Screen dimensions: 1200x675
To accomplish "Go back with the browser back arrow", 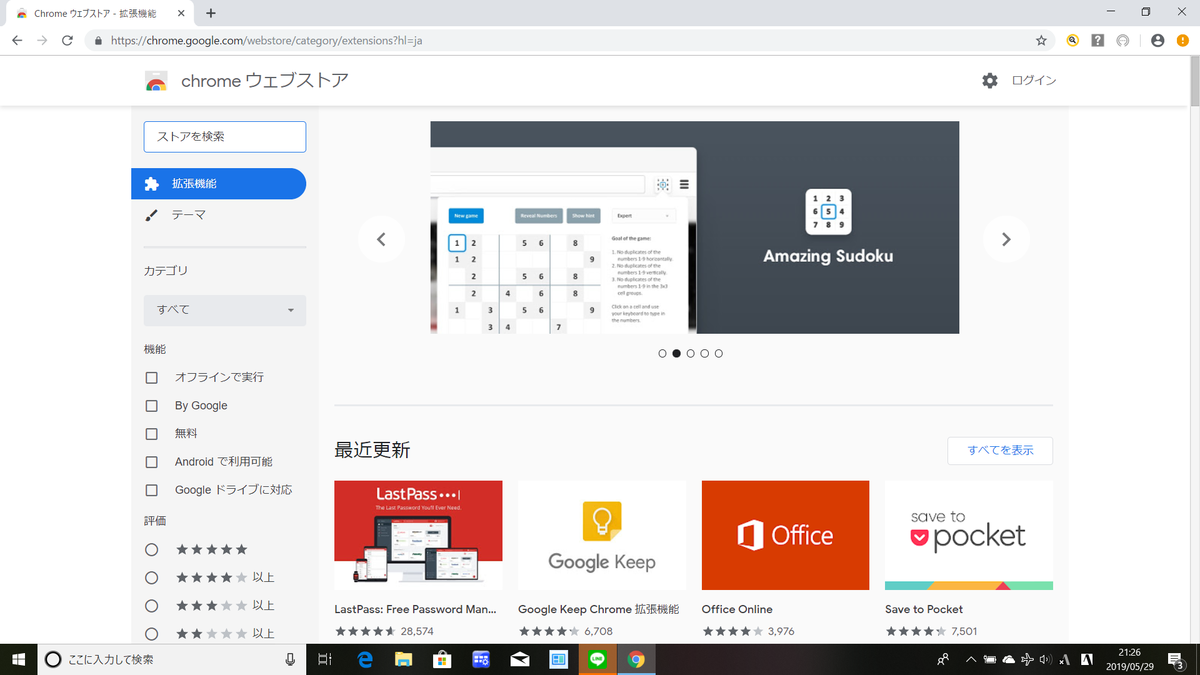I will pos(17,41).
